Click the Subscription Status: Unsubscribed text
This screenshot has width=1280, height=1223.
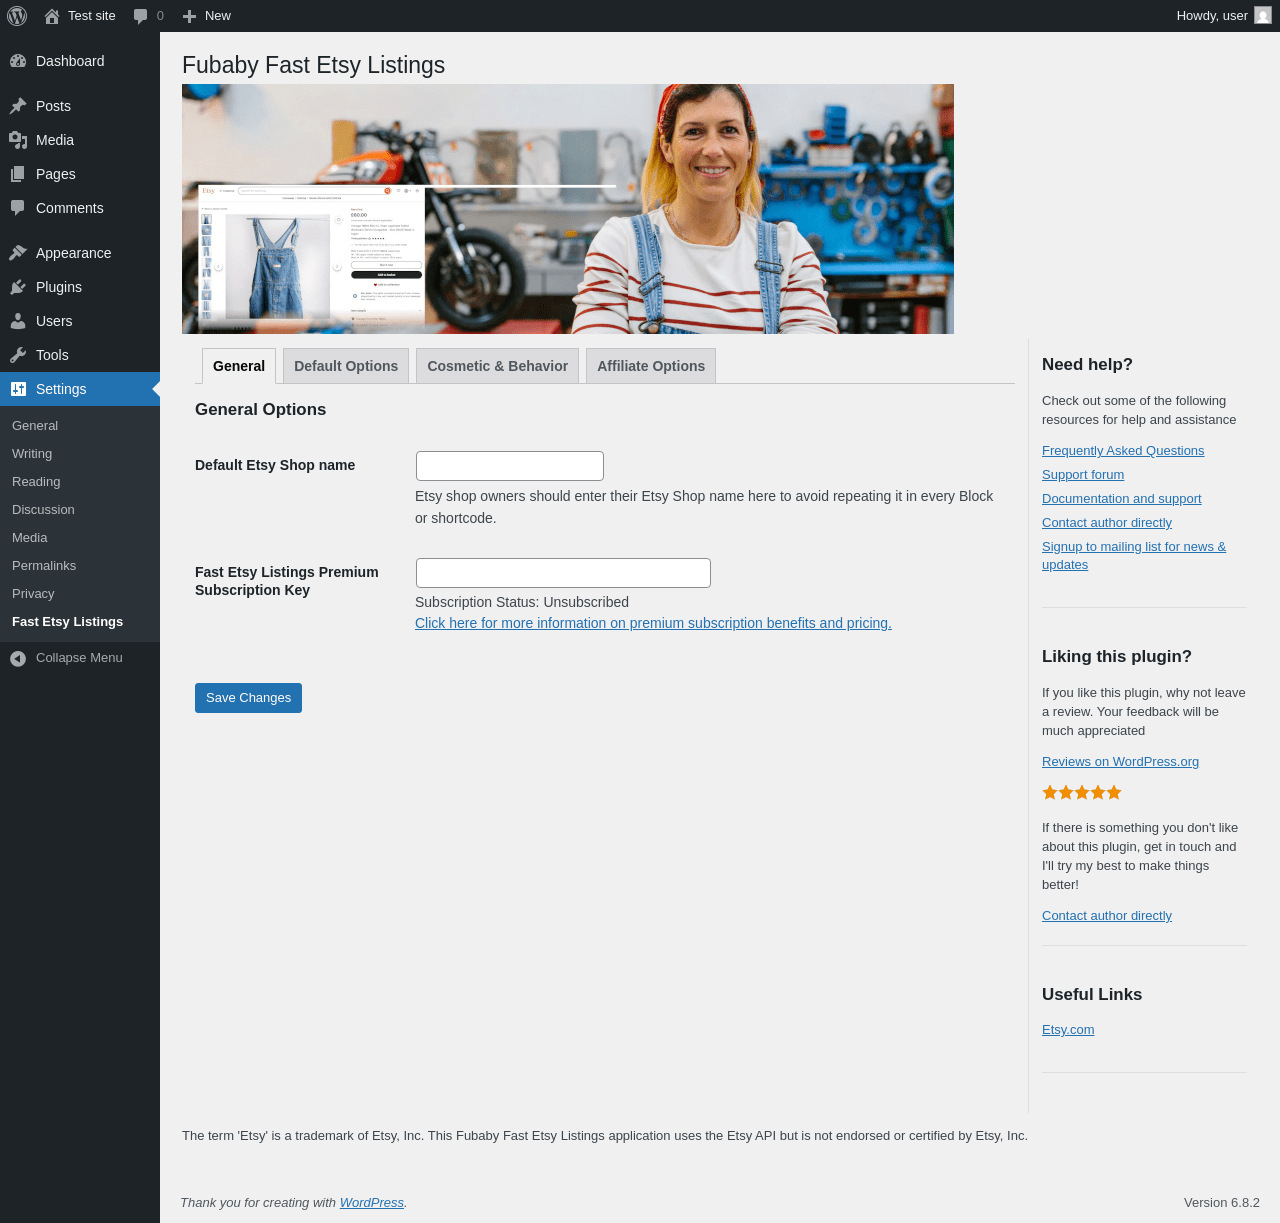click(x=522, y=602)
